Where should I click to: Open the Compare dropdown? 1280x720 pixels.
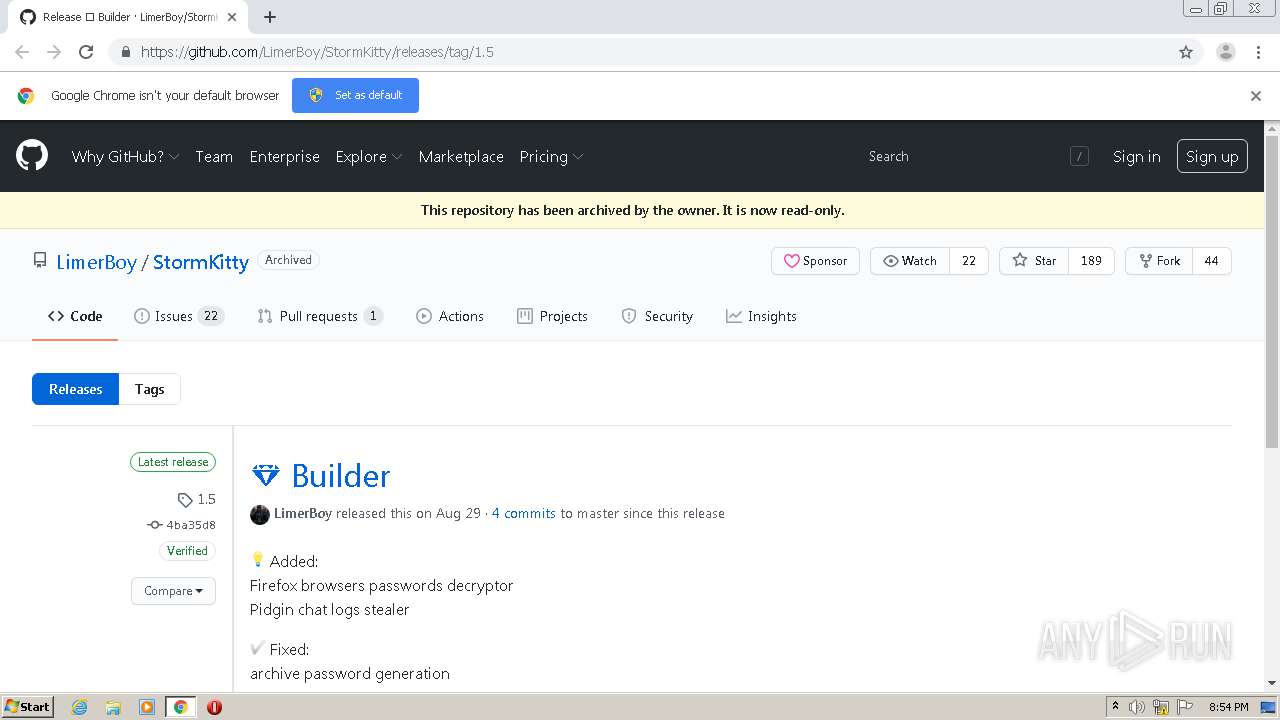(x=173, y=591)
